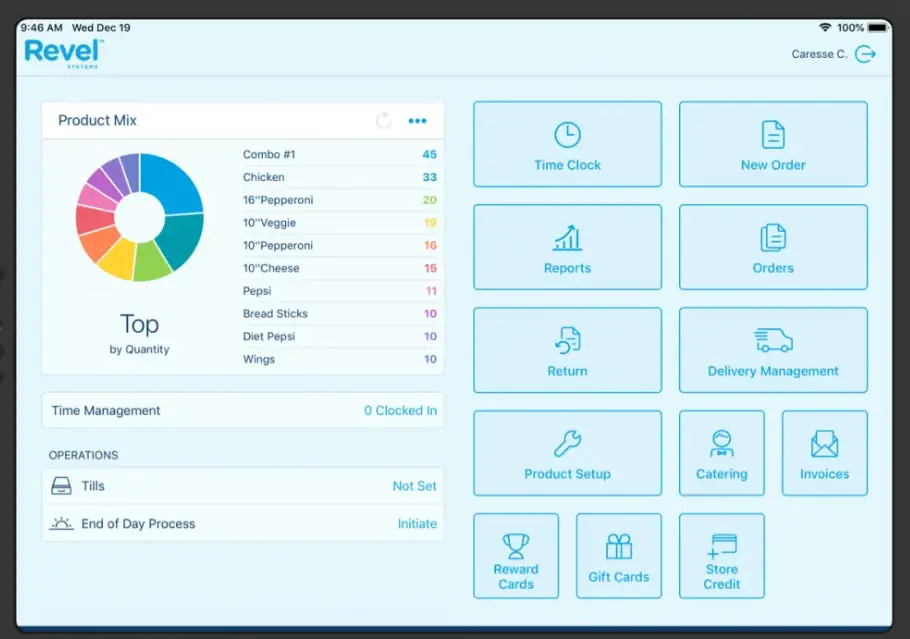
Task: Open Reward Cards trophy tile
Action: 516,556
